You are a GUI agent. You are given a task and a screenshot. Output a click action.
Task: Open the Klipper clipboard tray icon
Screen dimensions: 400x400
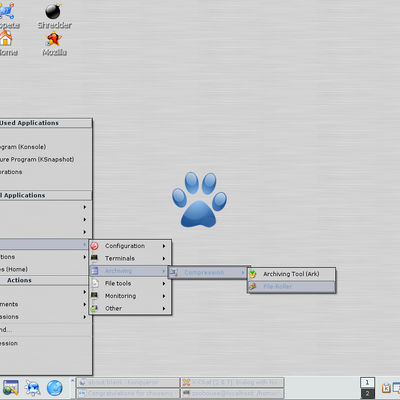(386, 388)
